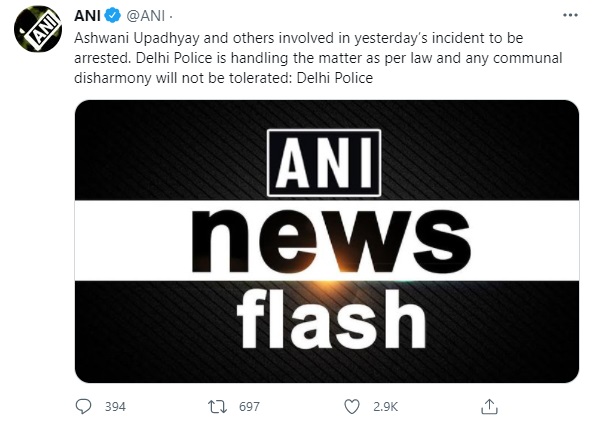
Task: Click the white "flash" text in the image
Action: click(x=331, y=318)
